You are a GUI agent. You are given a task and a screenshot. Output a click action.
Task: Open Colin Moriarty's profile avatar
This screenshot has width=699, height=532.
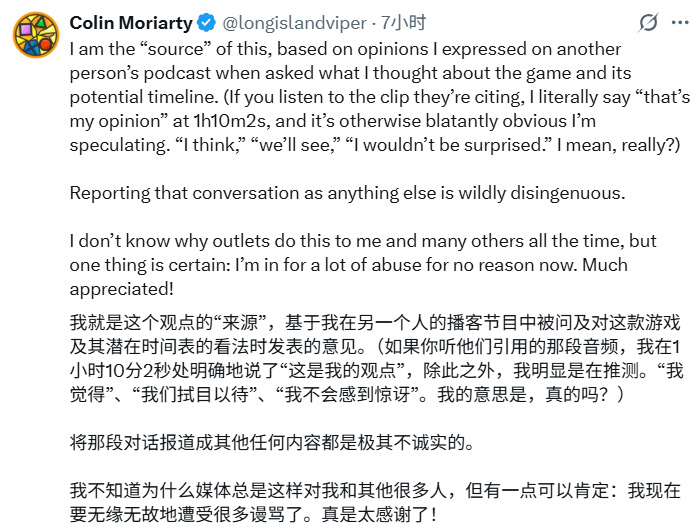click(x=35, y=36)
